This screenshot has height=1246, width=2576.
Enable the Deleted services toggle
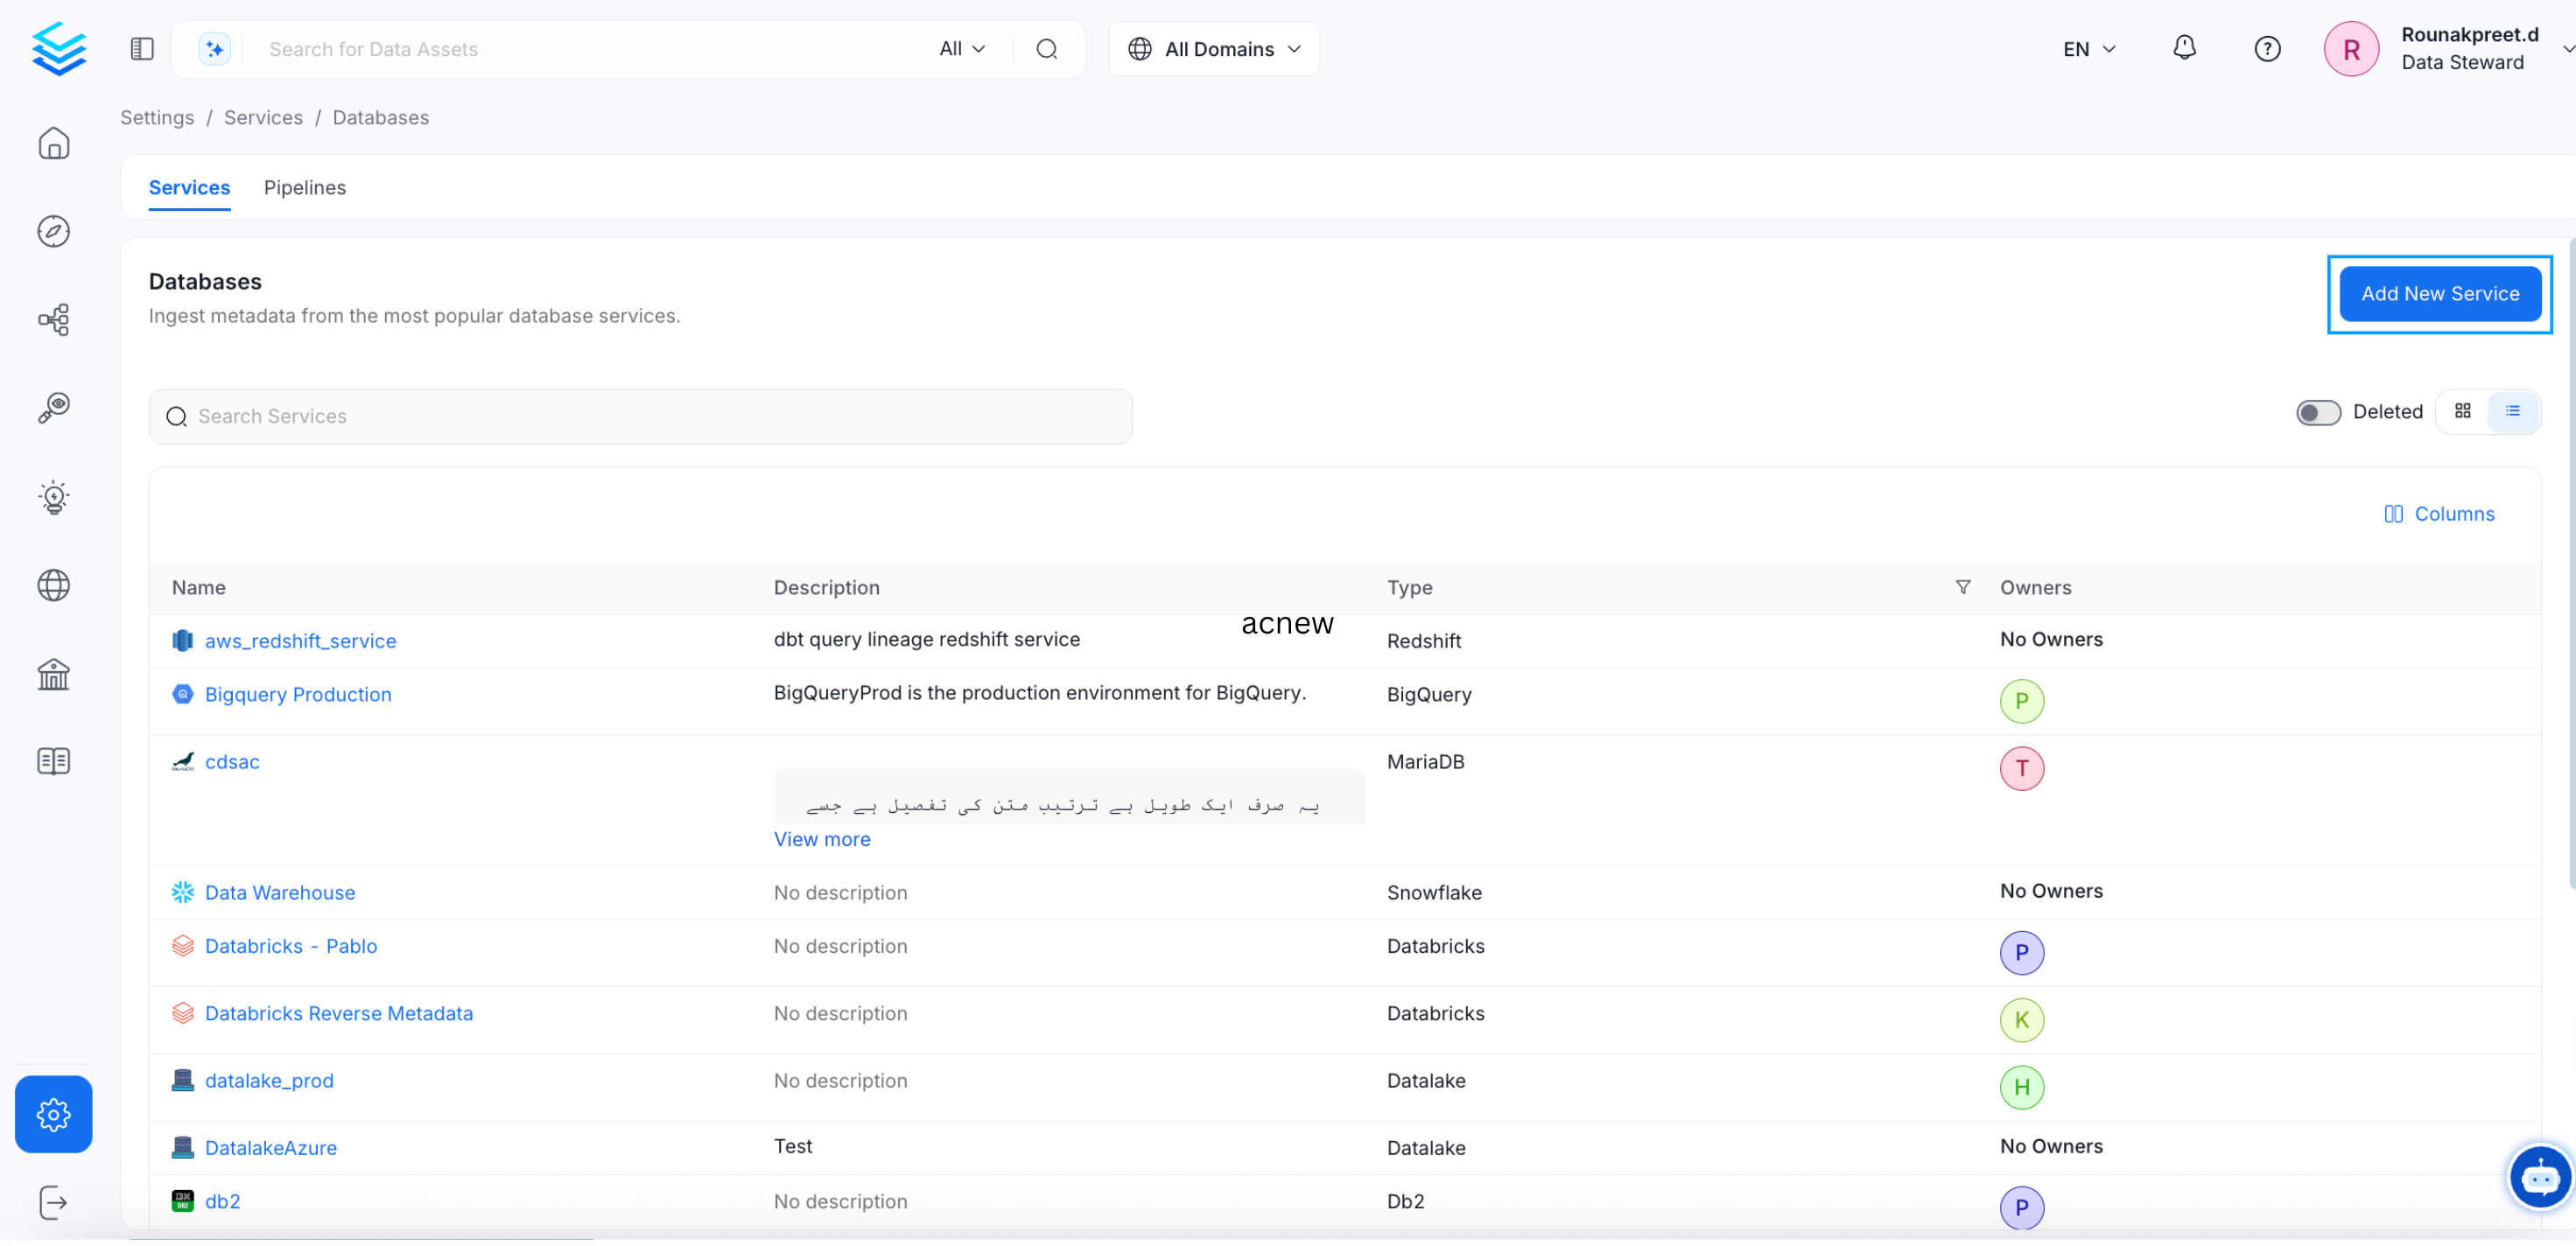pos(2319,412)
